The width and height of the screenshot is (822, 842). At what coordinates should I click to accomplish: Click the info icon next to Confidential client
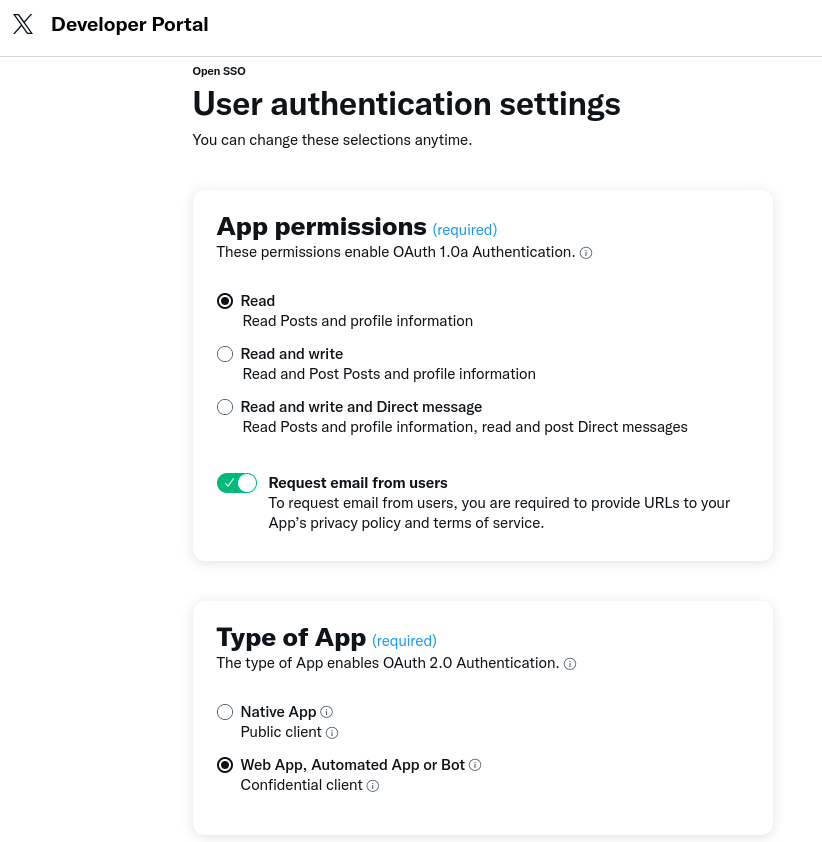(373, 786)
